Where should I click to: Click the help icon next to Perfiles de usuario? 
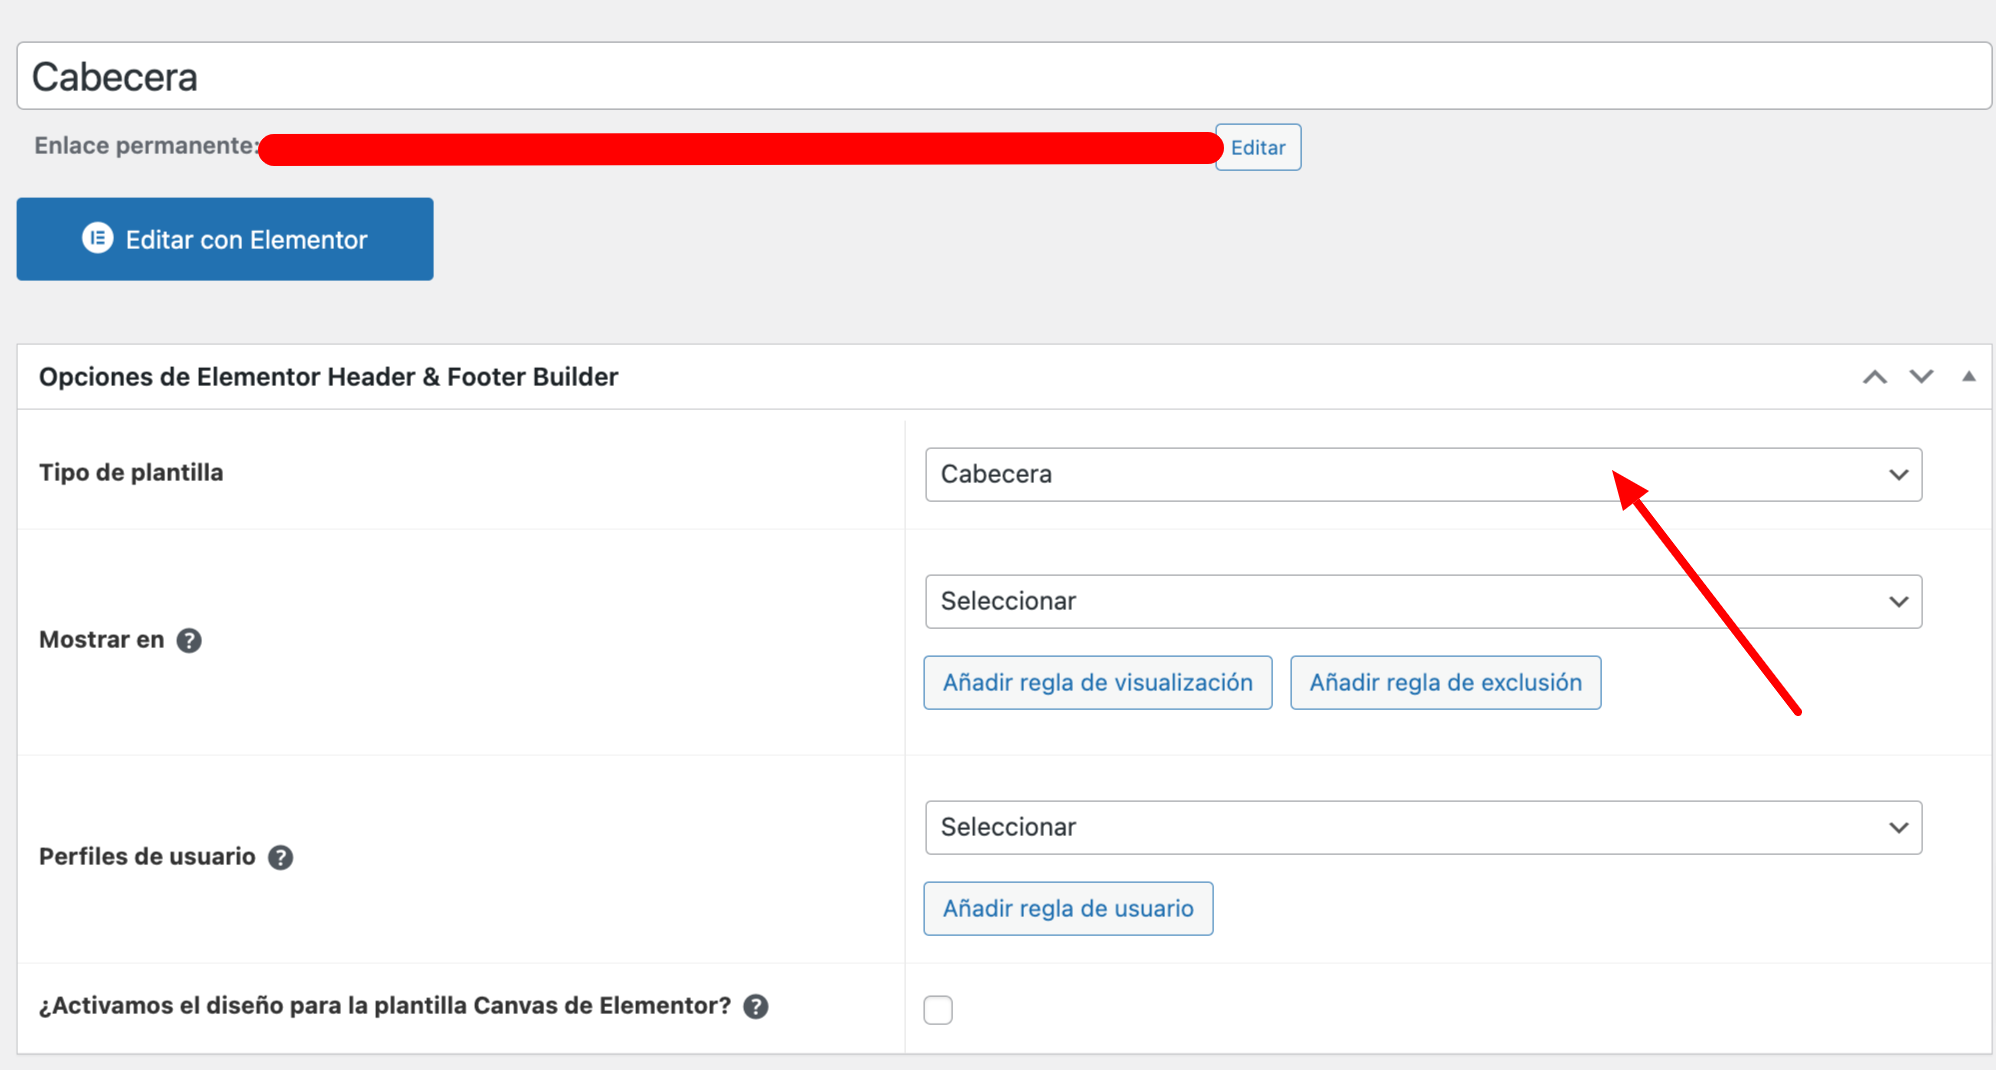tap(281, 857)
